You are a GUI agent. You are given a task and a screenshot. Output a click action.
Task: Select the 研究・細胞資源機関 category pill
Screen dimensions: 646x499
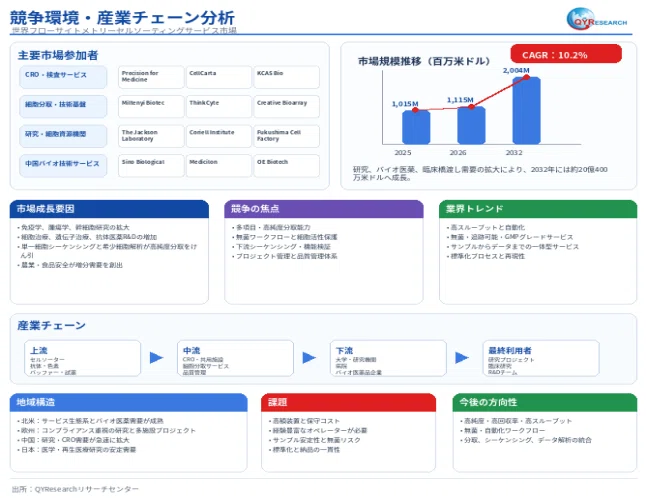(63, 136)
